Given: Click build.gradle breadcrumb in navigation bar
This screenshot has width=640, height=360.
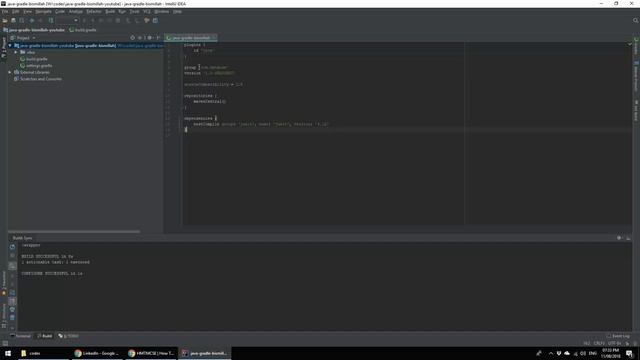Looking at the screenshot, I should pyautogui.click(x=83, y=30).
